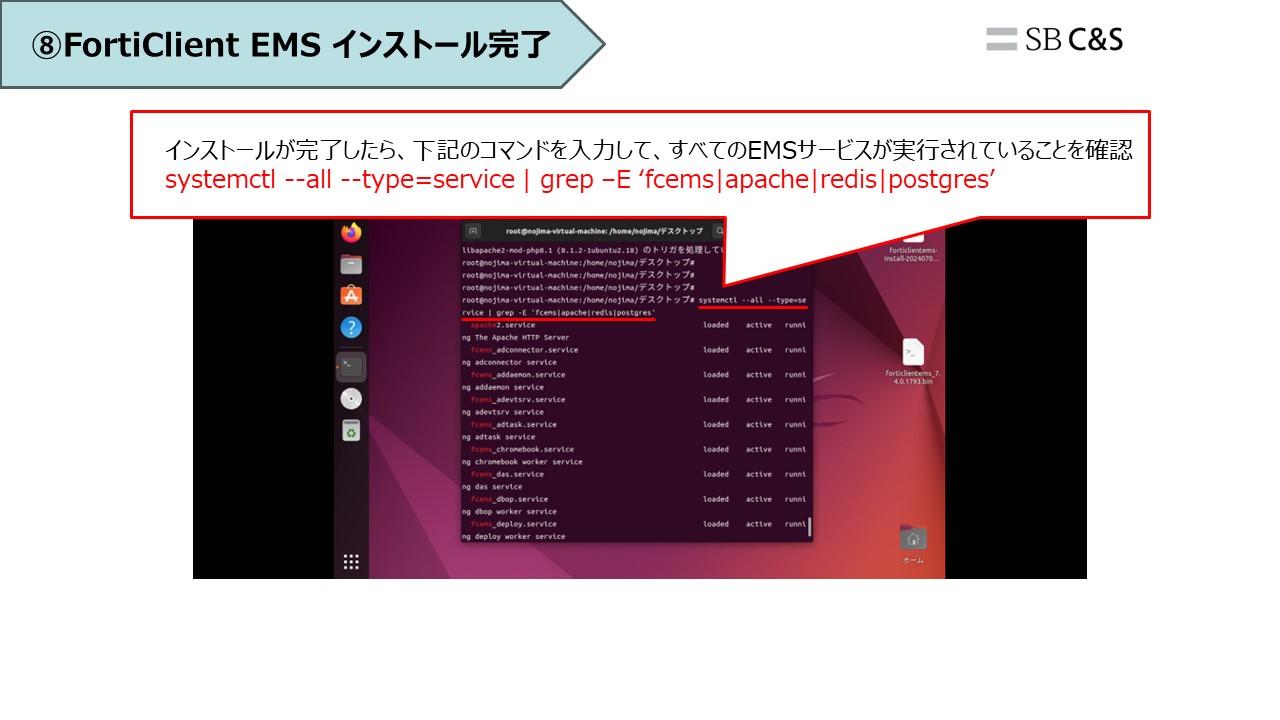The image size is (1280, 720).
Task: Open the Trash icon in dock
Action: pos(351,430)
